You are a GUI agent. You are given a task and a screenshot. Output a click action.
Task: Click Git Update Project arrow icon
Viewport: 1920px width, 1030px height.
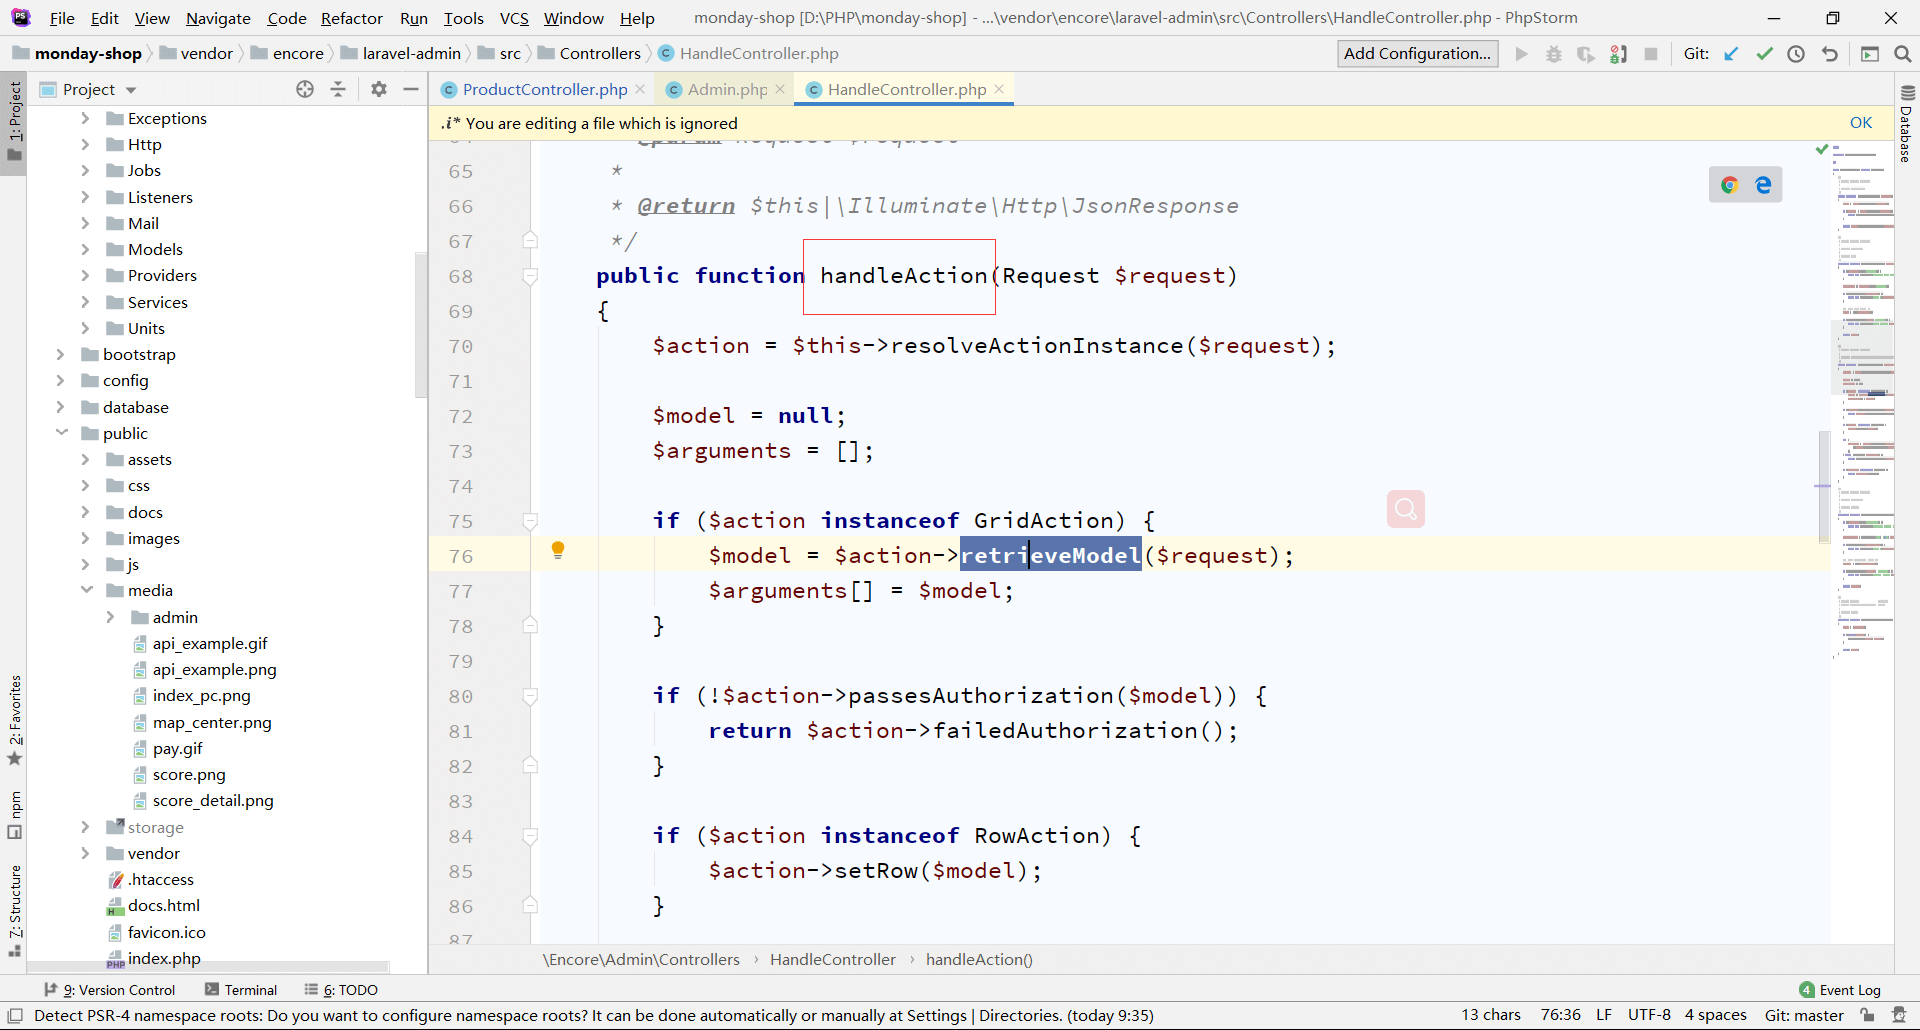(x=1732, y=54)
